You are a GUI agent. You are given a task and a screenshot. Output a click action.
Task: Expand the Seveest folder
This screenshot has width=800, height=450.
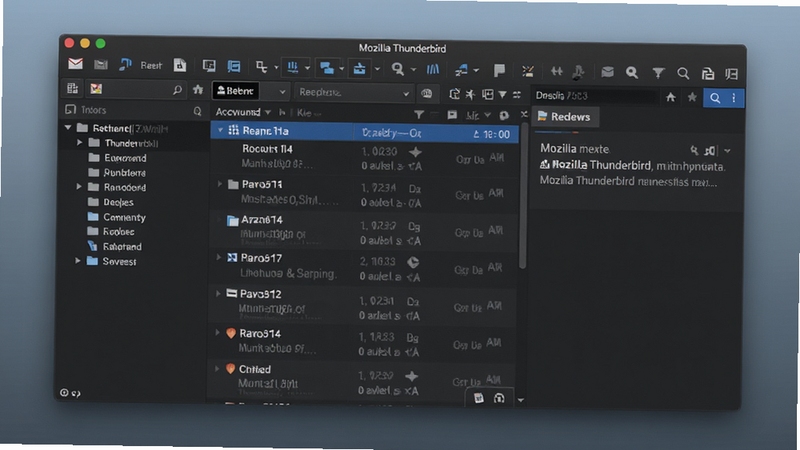[x=78, y=261]
